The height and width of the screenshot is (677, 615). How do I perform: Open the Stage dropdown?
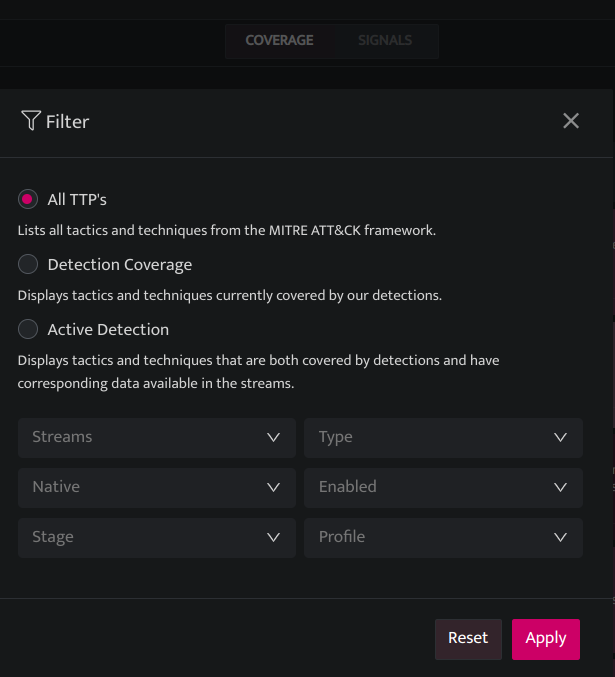157,538
